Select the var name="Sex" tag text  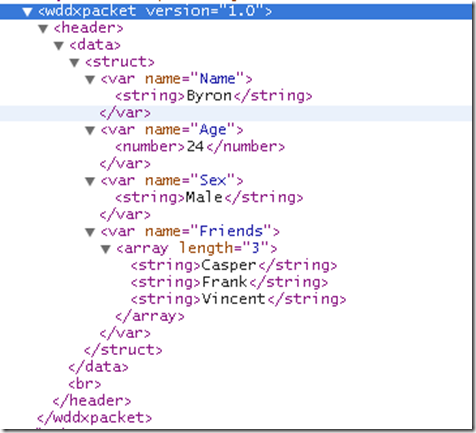click(172, 181)
